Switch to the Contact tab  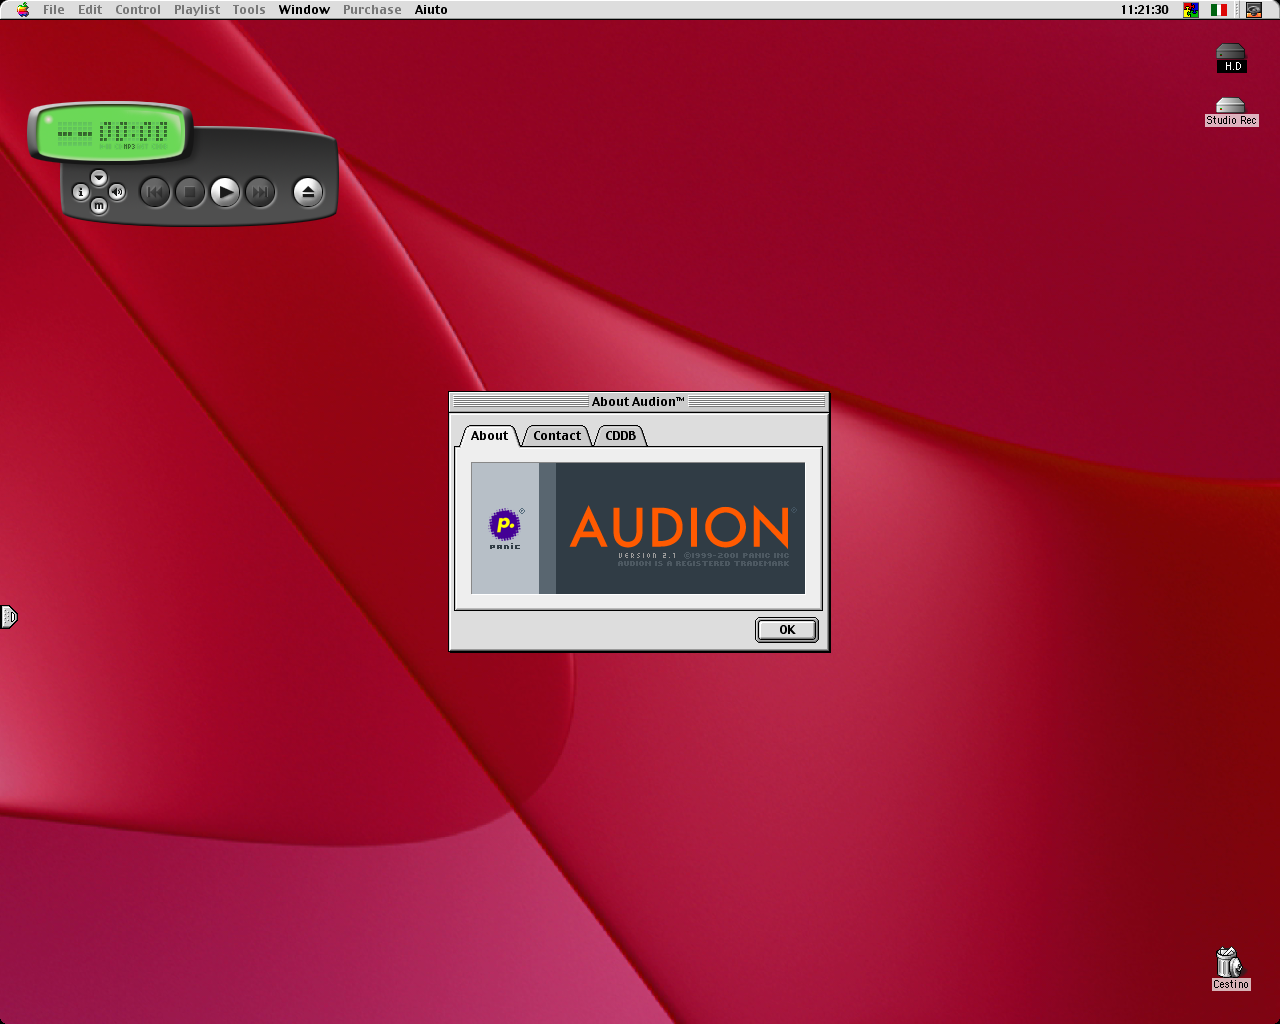click(x=557, y=435)
